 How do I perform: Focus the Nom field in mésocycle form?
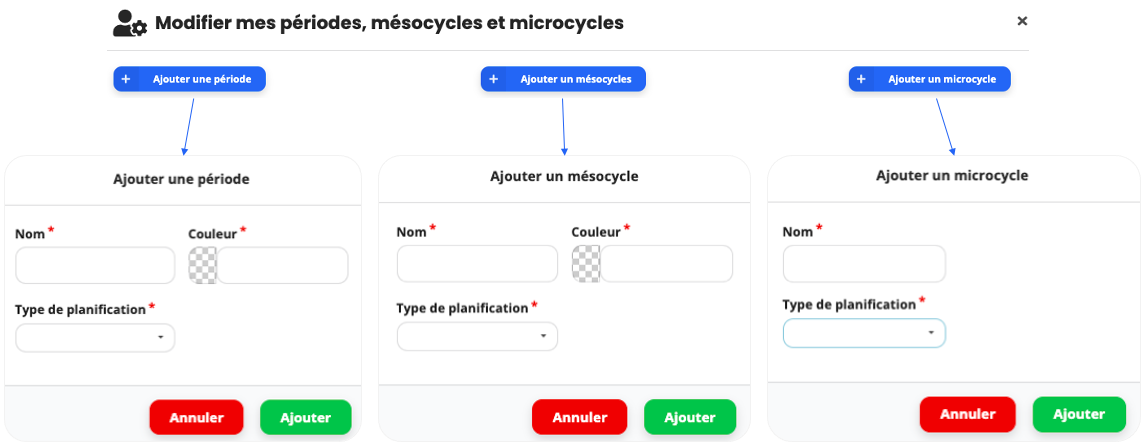tap(477, 264)
